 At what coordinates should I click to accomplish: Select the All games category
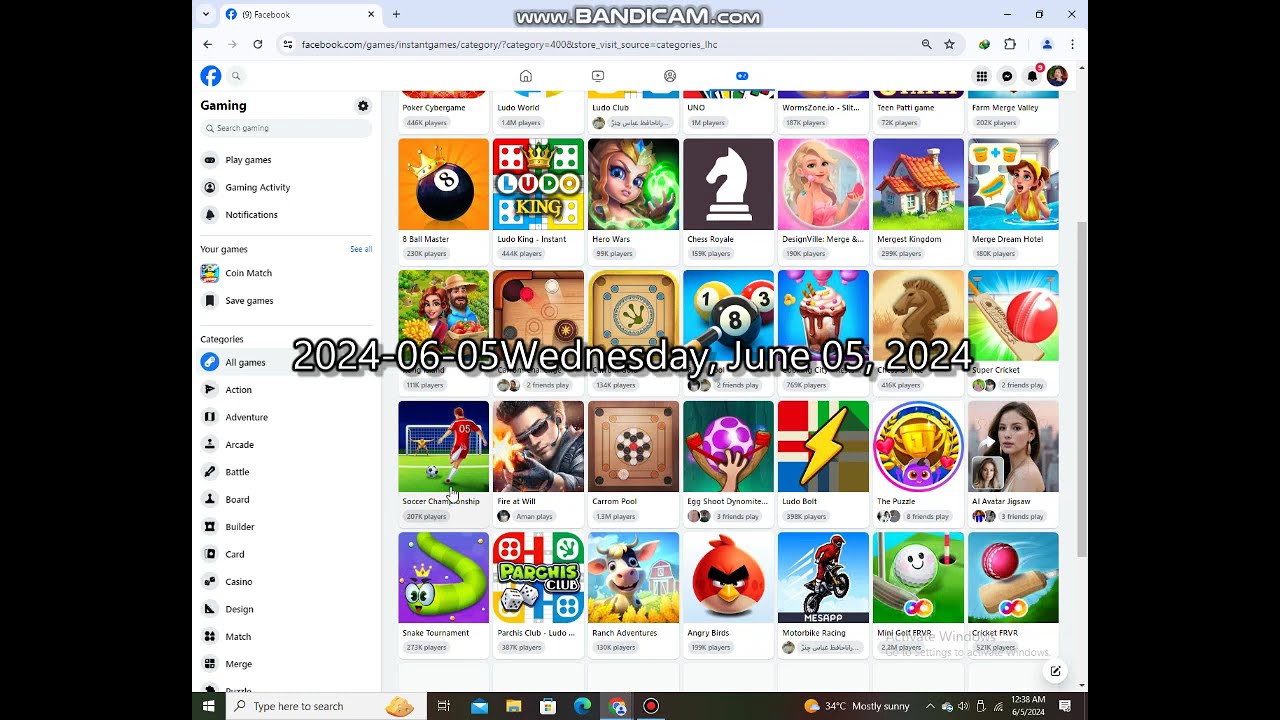click(x=286, y=362)
